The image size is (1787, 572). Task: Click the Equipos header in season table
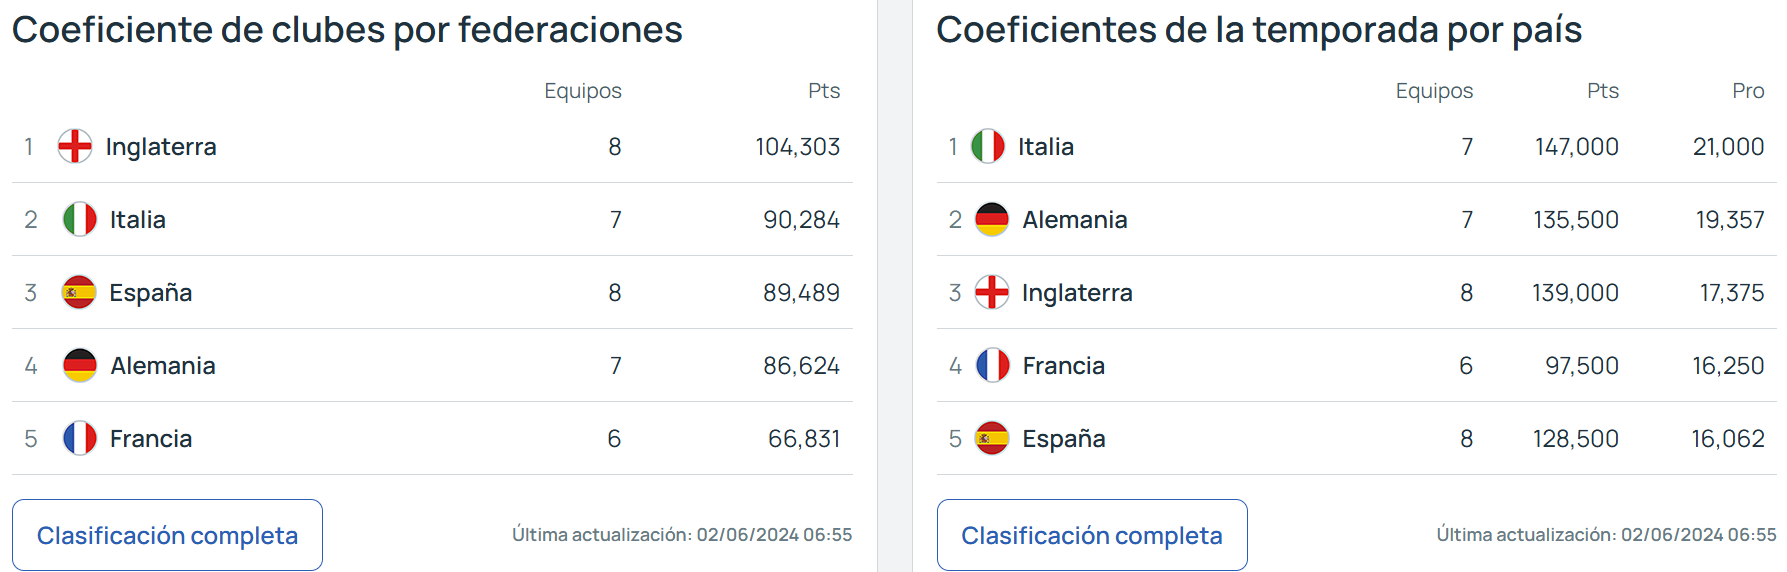[1434, 91]
